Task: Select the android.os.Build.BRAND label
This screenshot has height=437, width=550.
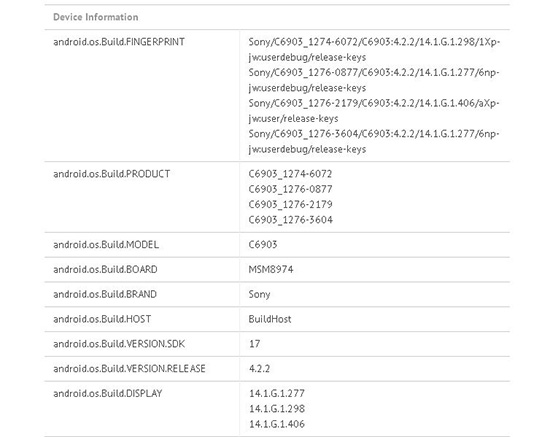Action: click(105, 294)
